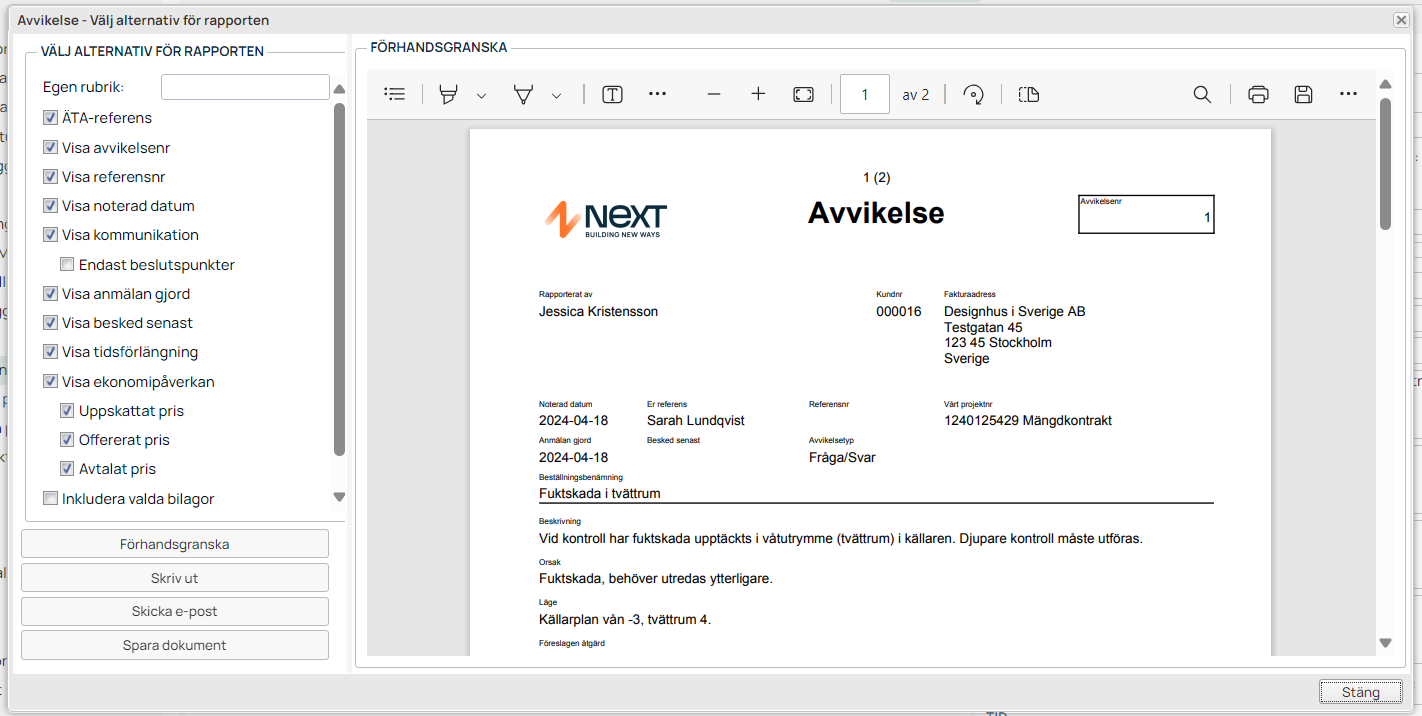Open highlighter options dropdown arrow
Screen dimensions: 1422x716
(x=481, y=95)
